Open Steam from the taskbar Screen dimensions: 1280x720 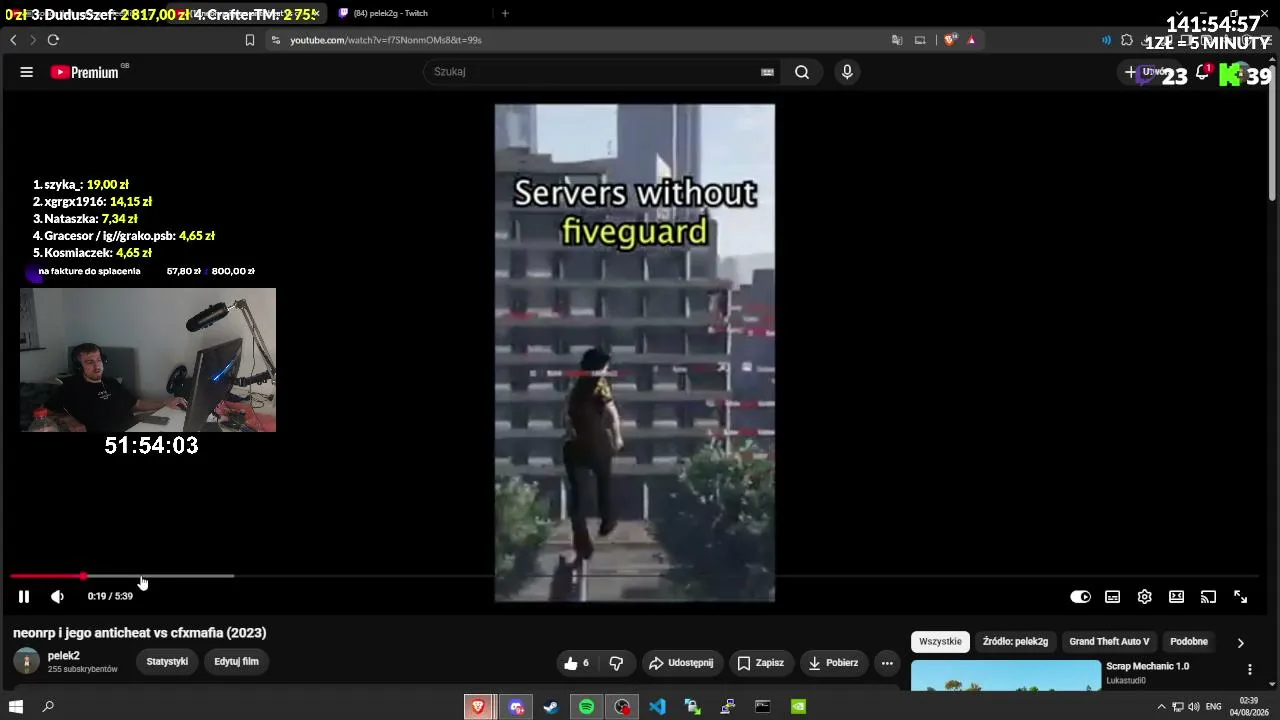(551, 707)
